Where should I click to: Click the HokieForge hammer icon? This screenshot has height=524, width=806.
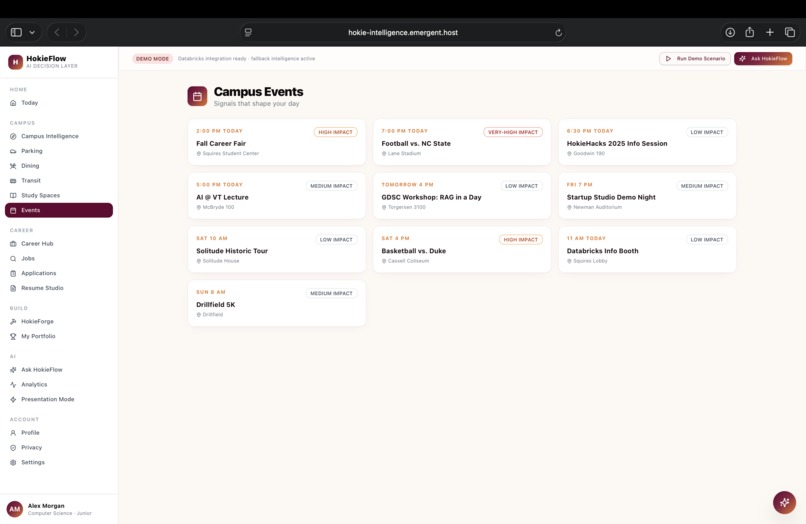(x=13, y=321)
